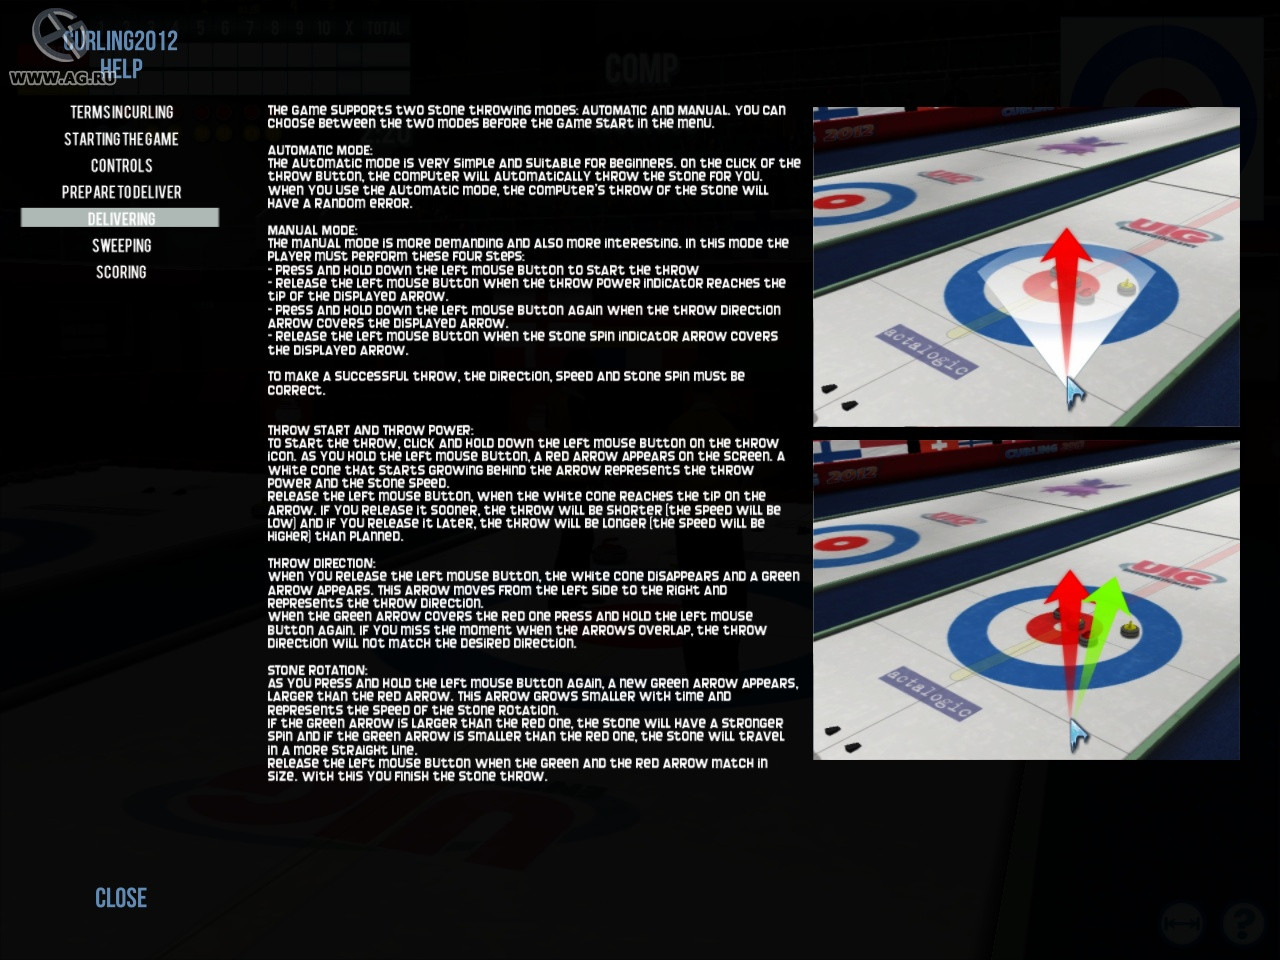Image resolution: width=1280 pixels, height=960 pixels.
Task: Select the highlighted Delivering section
Action: pos(120,218)
